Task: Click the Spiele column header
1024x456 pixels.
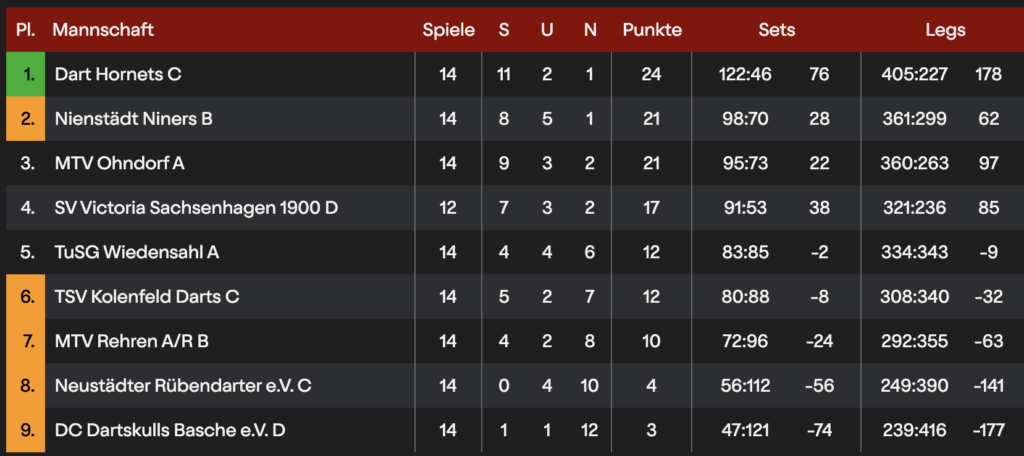Action: click(448, 30)
